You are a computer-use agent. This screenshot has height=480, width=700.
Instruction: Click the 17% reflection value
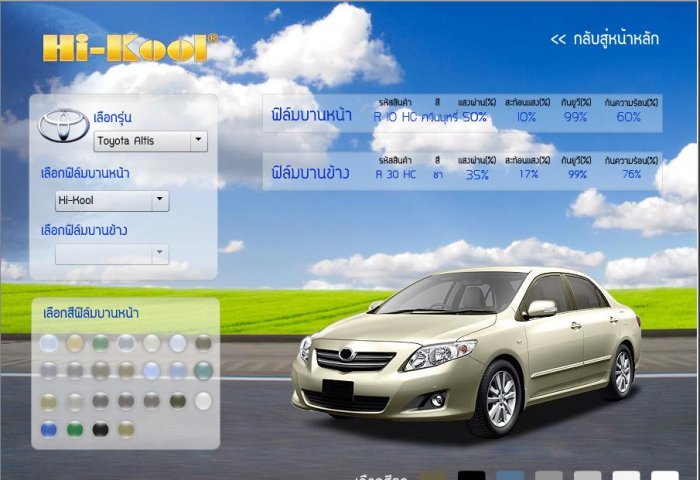528,175
